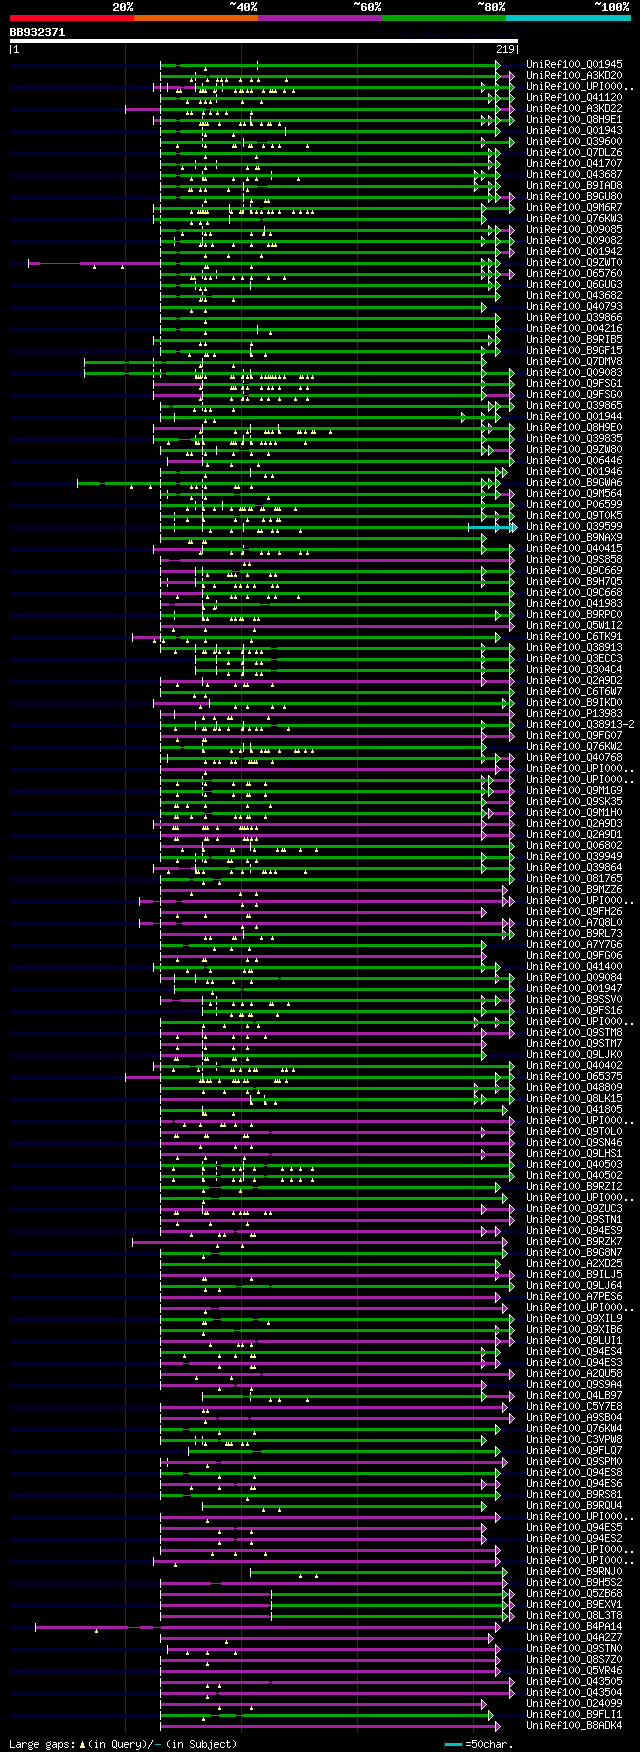Screen dimensions: 640x1752
Task: Click the purple ~60% legend color segment
Action: pos(319,18)
